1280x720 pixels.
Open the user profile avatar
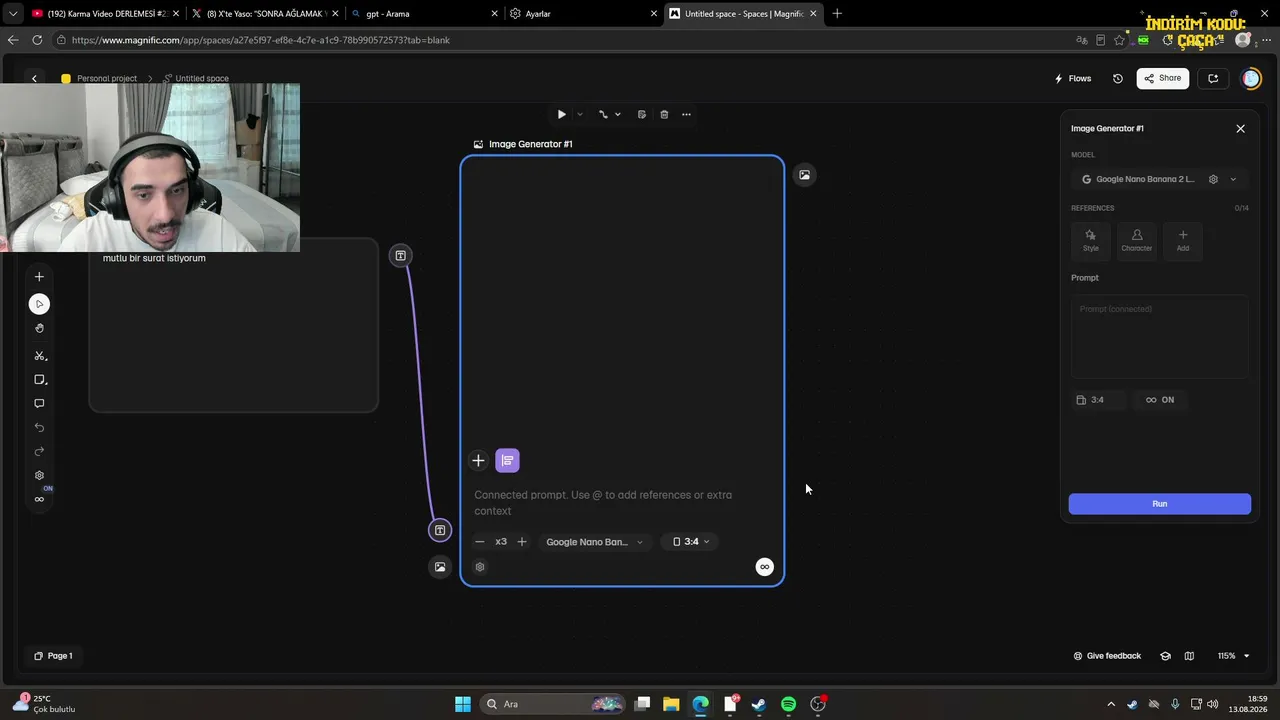click(x=1251, y=79)
